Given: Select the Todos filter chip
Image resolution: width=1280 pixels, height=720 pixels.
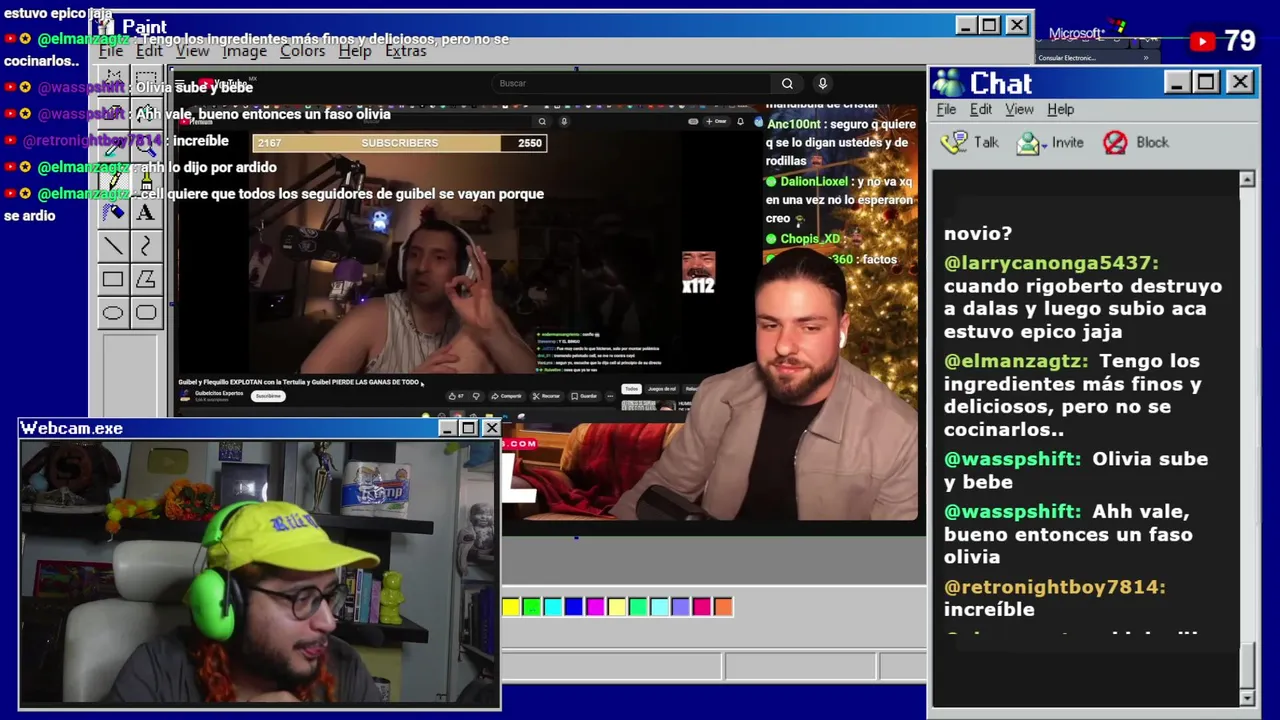Looking at the screenshot, I should [631, 389].
